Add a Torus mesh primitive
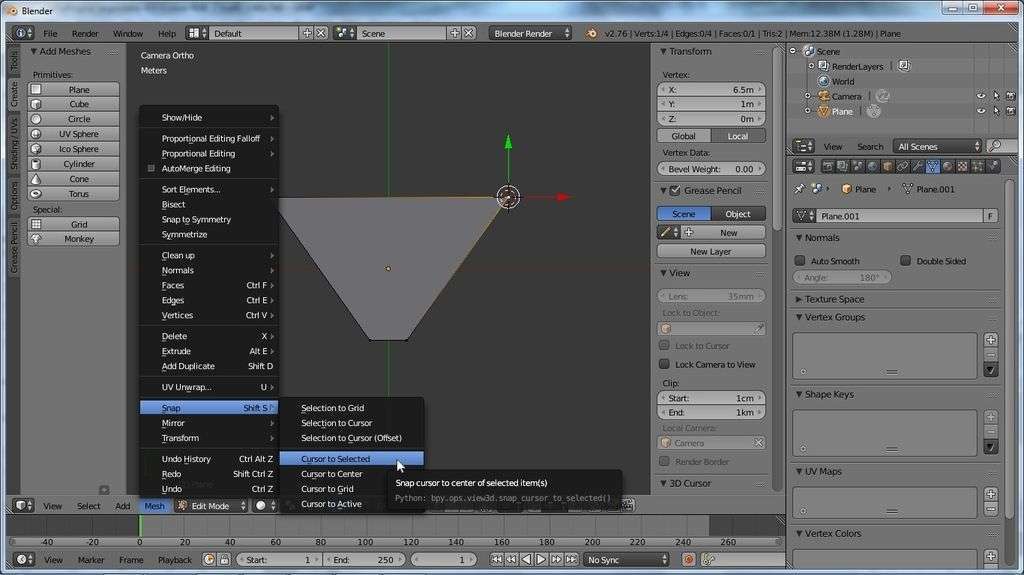Image resolution: width=1024 pixels, height=575 pixels. [78, 194]
